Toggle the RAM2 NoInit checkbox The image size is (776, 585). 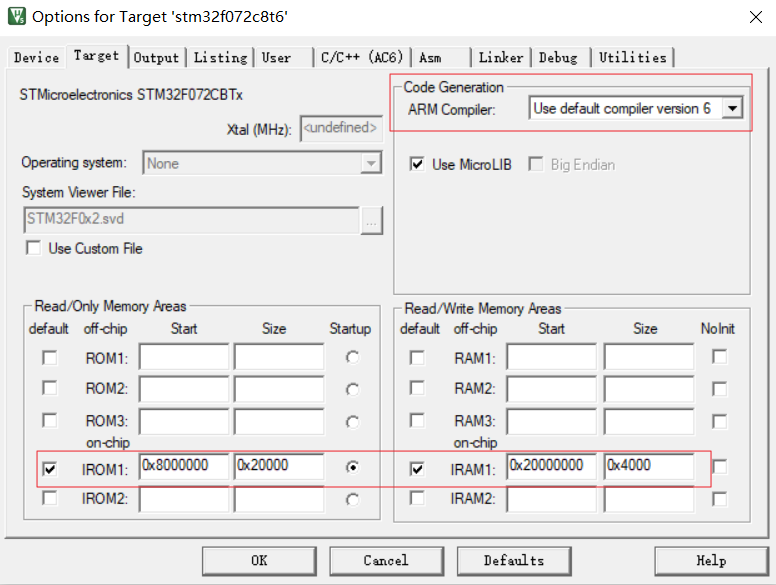(720, 389)
